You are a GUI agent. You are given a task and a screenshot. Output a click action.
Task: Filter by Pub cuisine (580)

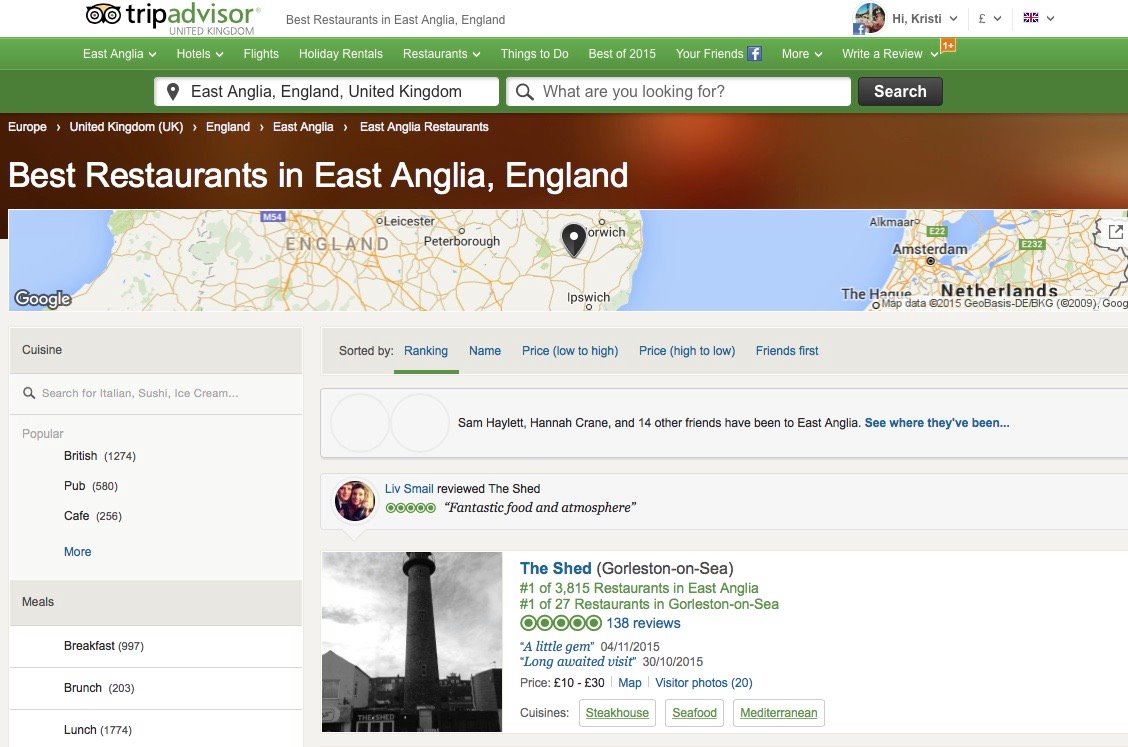[91, 486]
